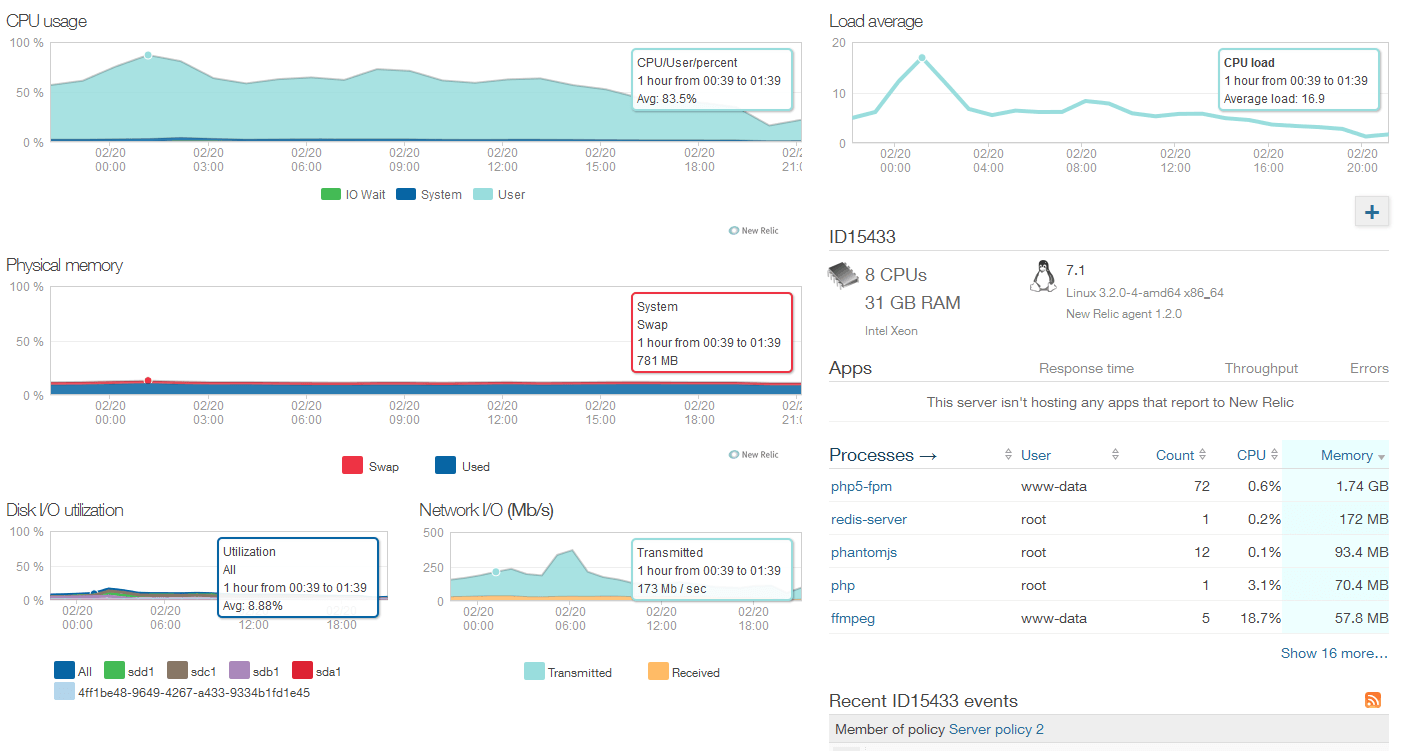Viewport: 1401px width, 751px height.
Task: Click the CPU usage chart title
Action: click(46, 21)
